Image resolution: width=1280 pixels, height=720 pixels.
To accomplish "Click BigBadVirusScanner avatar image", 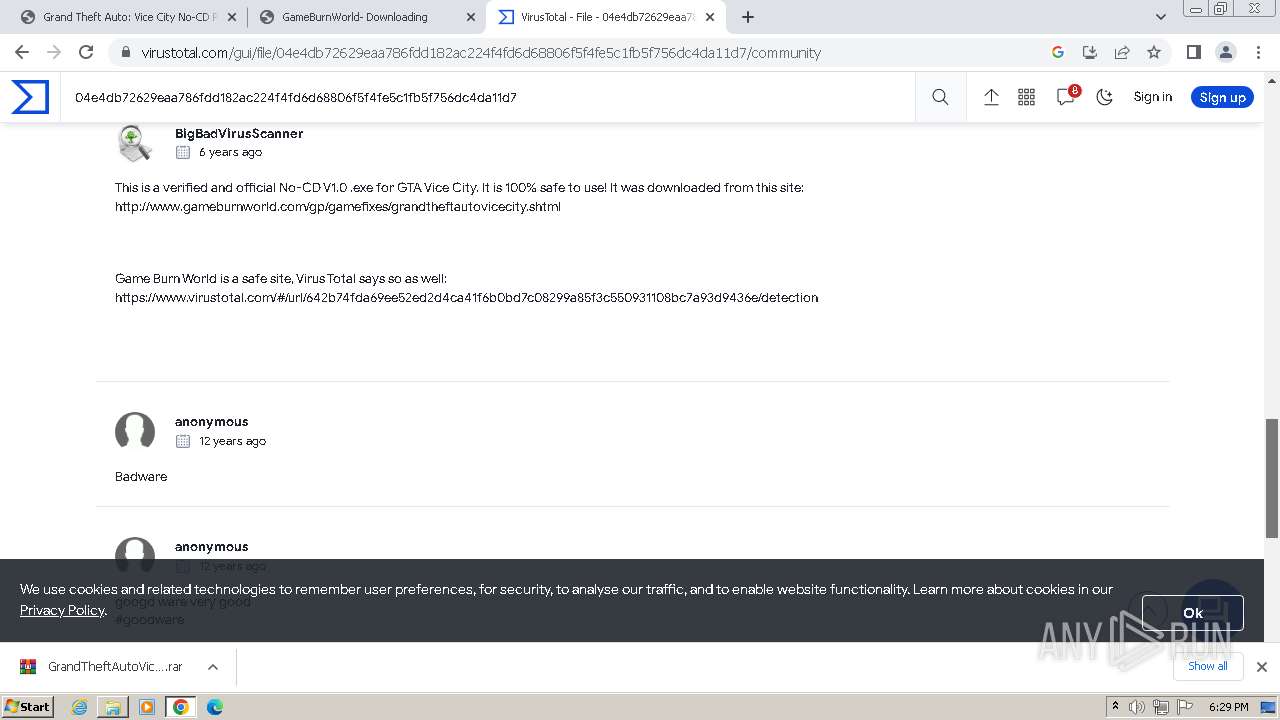I will [135, 143].
